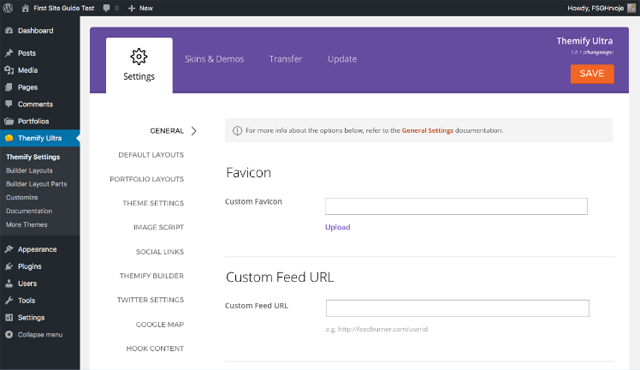Click the home icon beside site name
Image resolution: width=640 pixels, height=370 pixels.
click(25, 8)
